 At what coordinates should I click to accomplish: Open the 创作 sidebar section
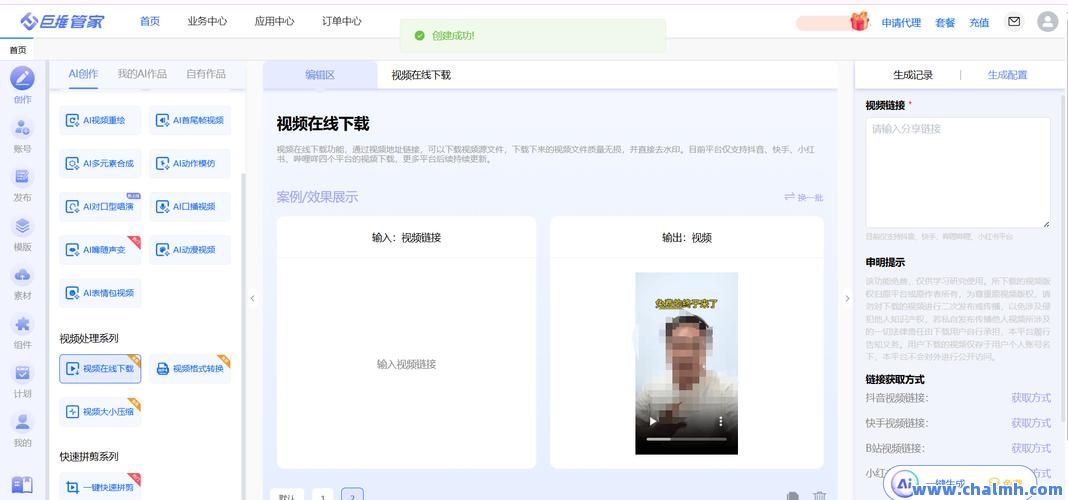click(x=22, y=85)
